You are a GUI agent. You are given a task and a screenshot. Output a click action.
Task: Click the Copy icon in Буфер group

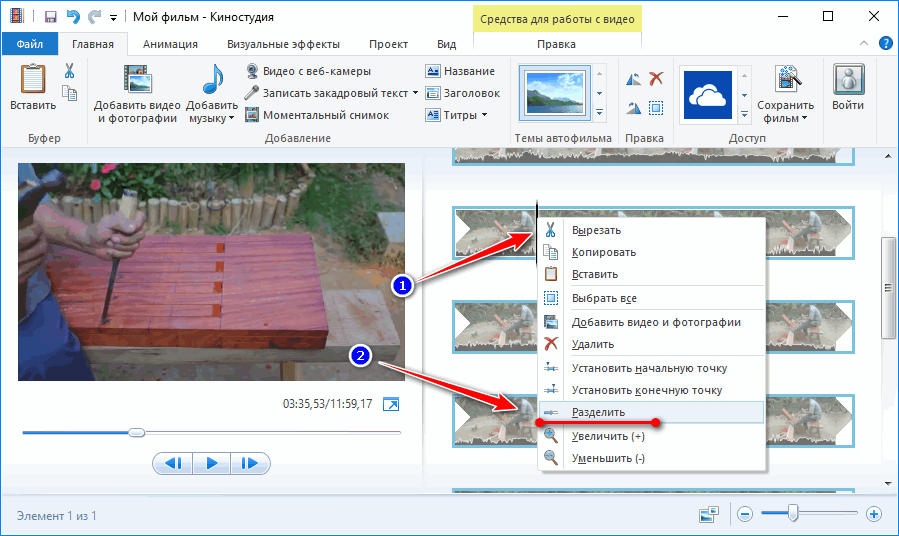click(x=69, y=93)
